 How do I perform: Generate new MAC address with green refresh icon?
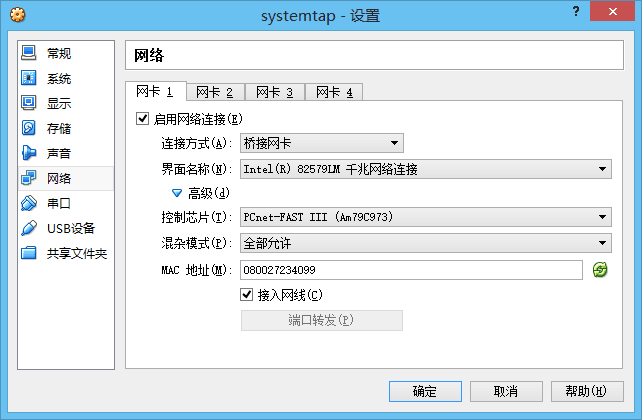point(600,270)
